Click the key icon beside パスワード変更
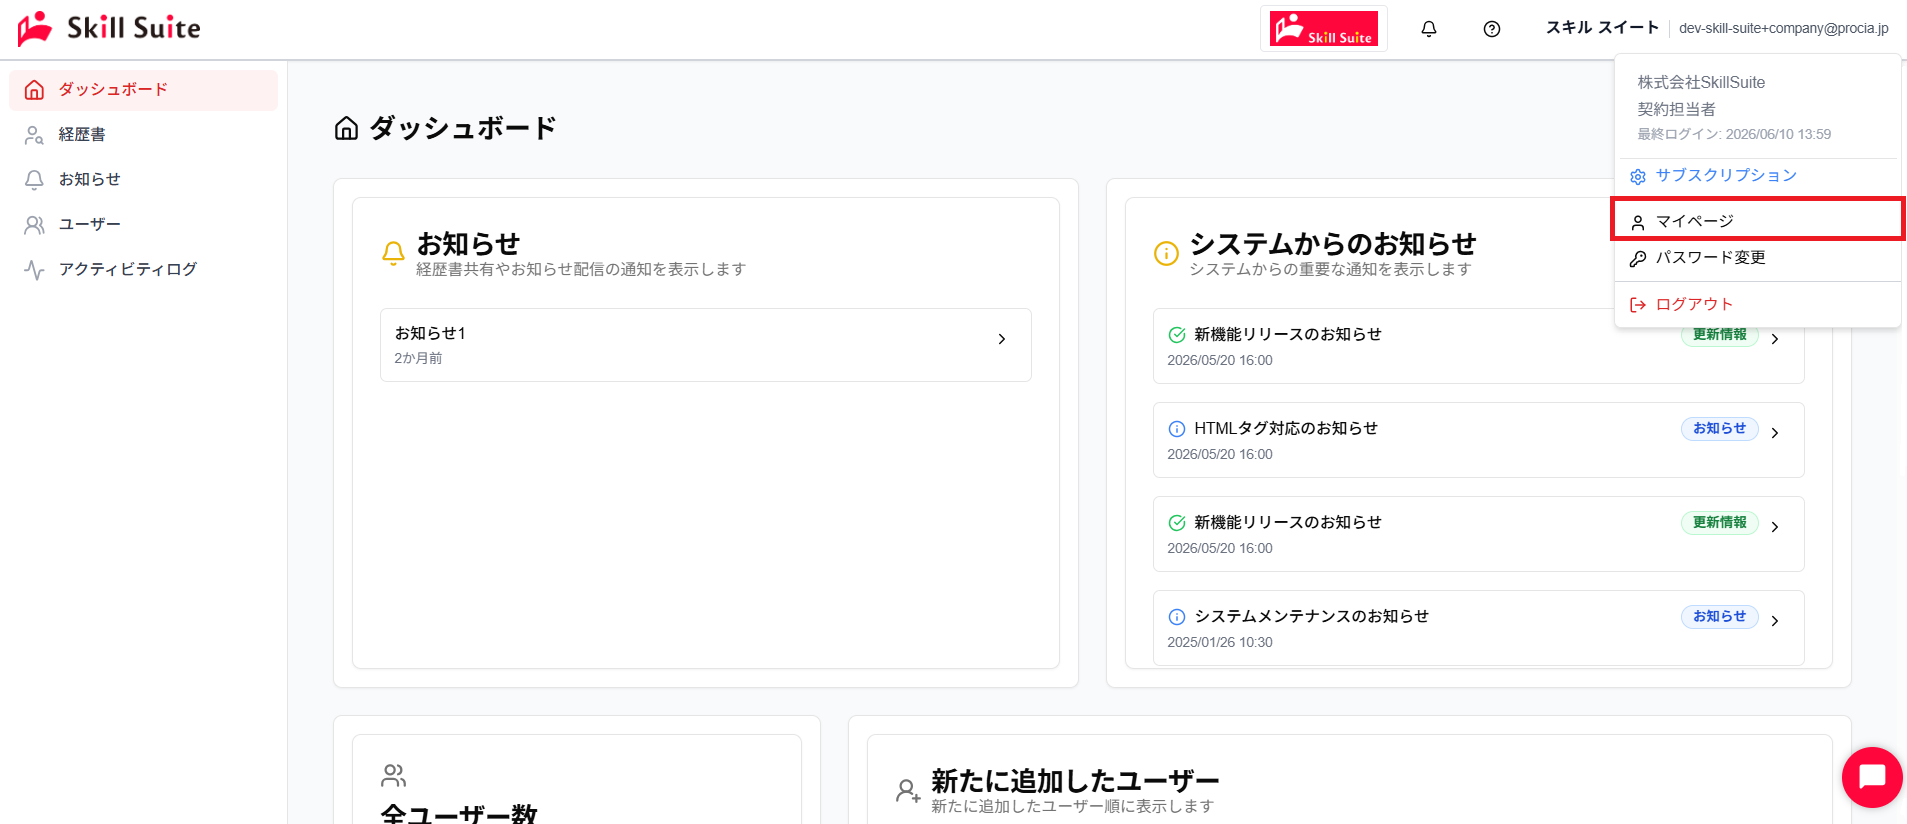 [1638, 259]
